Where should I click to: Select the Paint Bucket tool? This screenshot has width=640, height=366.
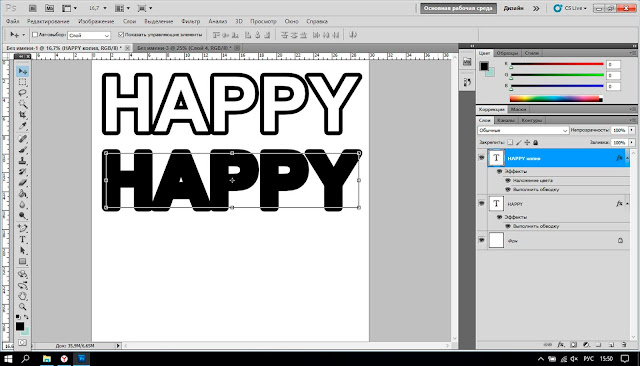click(22, 194)
